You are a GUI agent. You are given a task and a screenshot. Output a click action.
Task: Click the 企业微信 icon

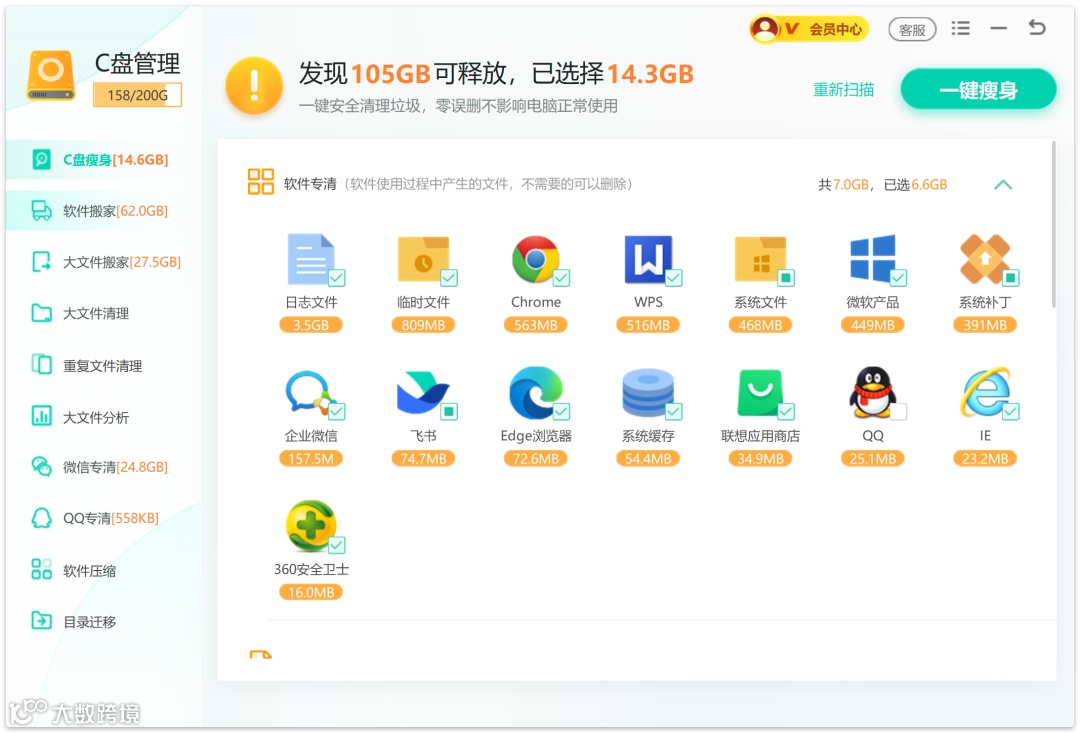tap(309, 393)
